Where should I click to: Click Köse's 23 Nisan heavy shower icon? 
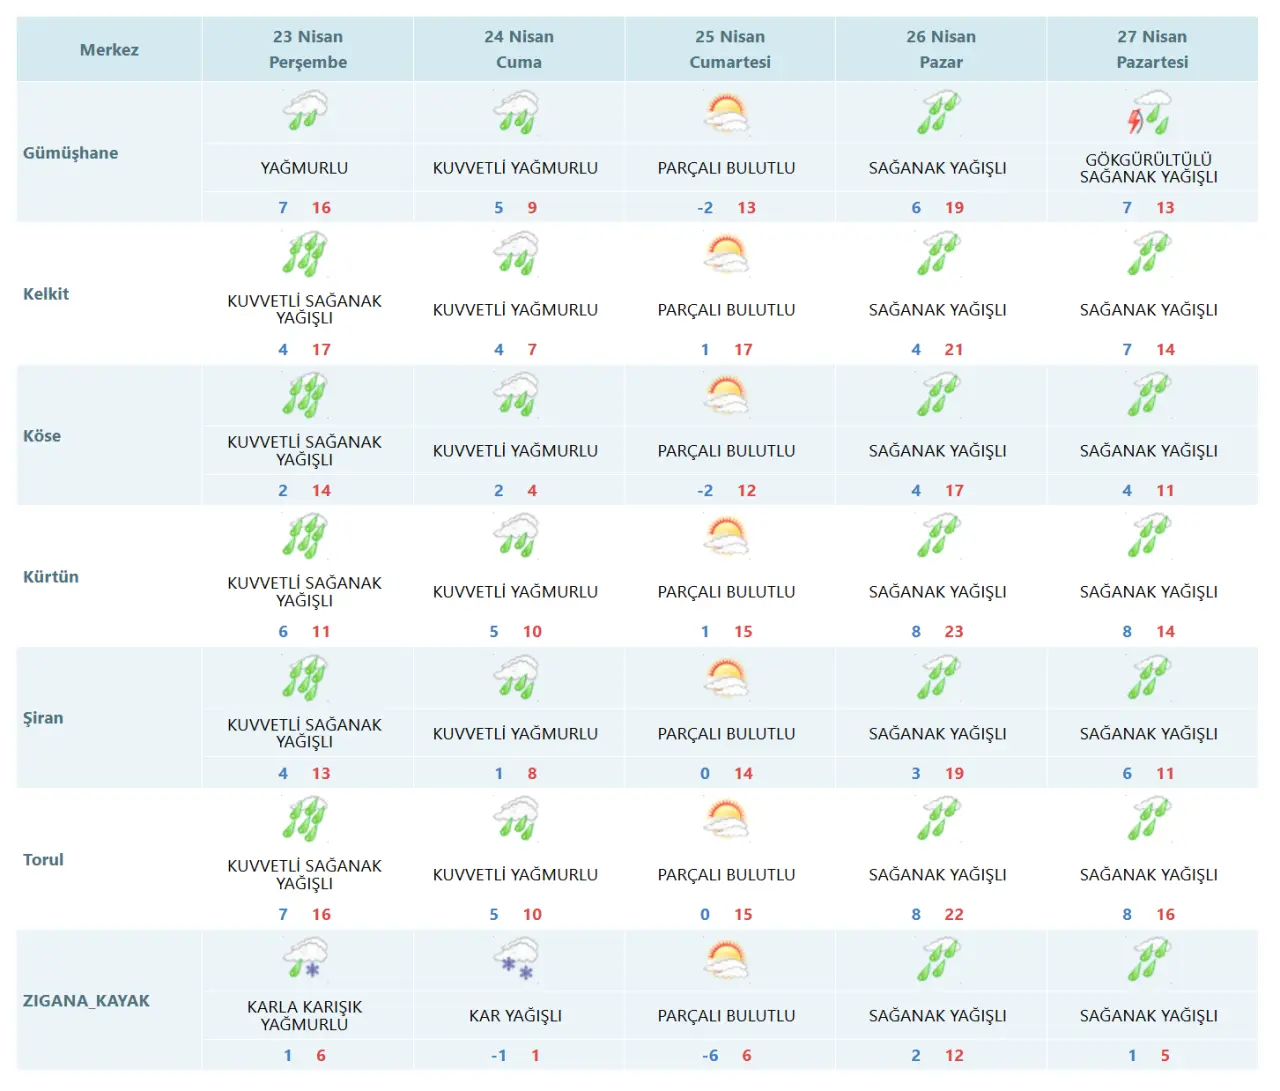pyautogui.click(x=305, y=394)
